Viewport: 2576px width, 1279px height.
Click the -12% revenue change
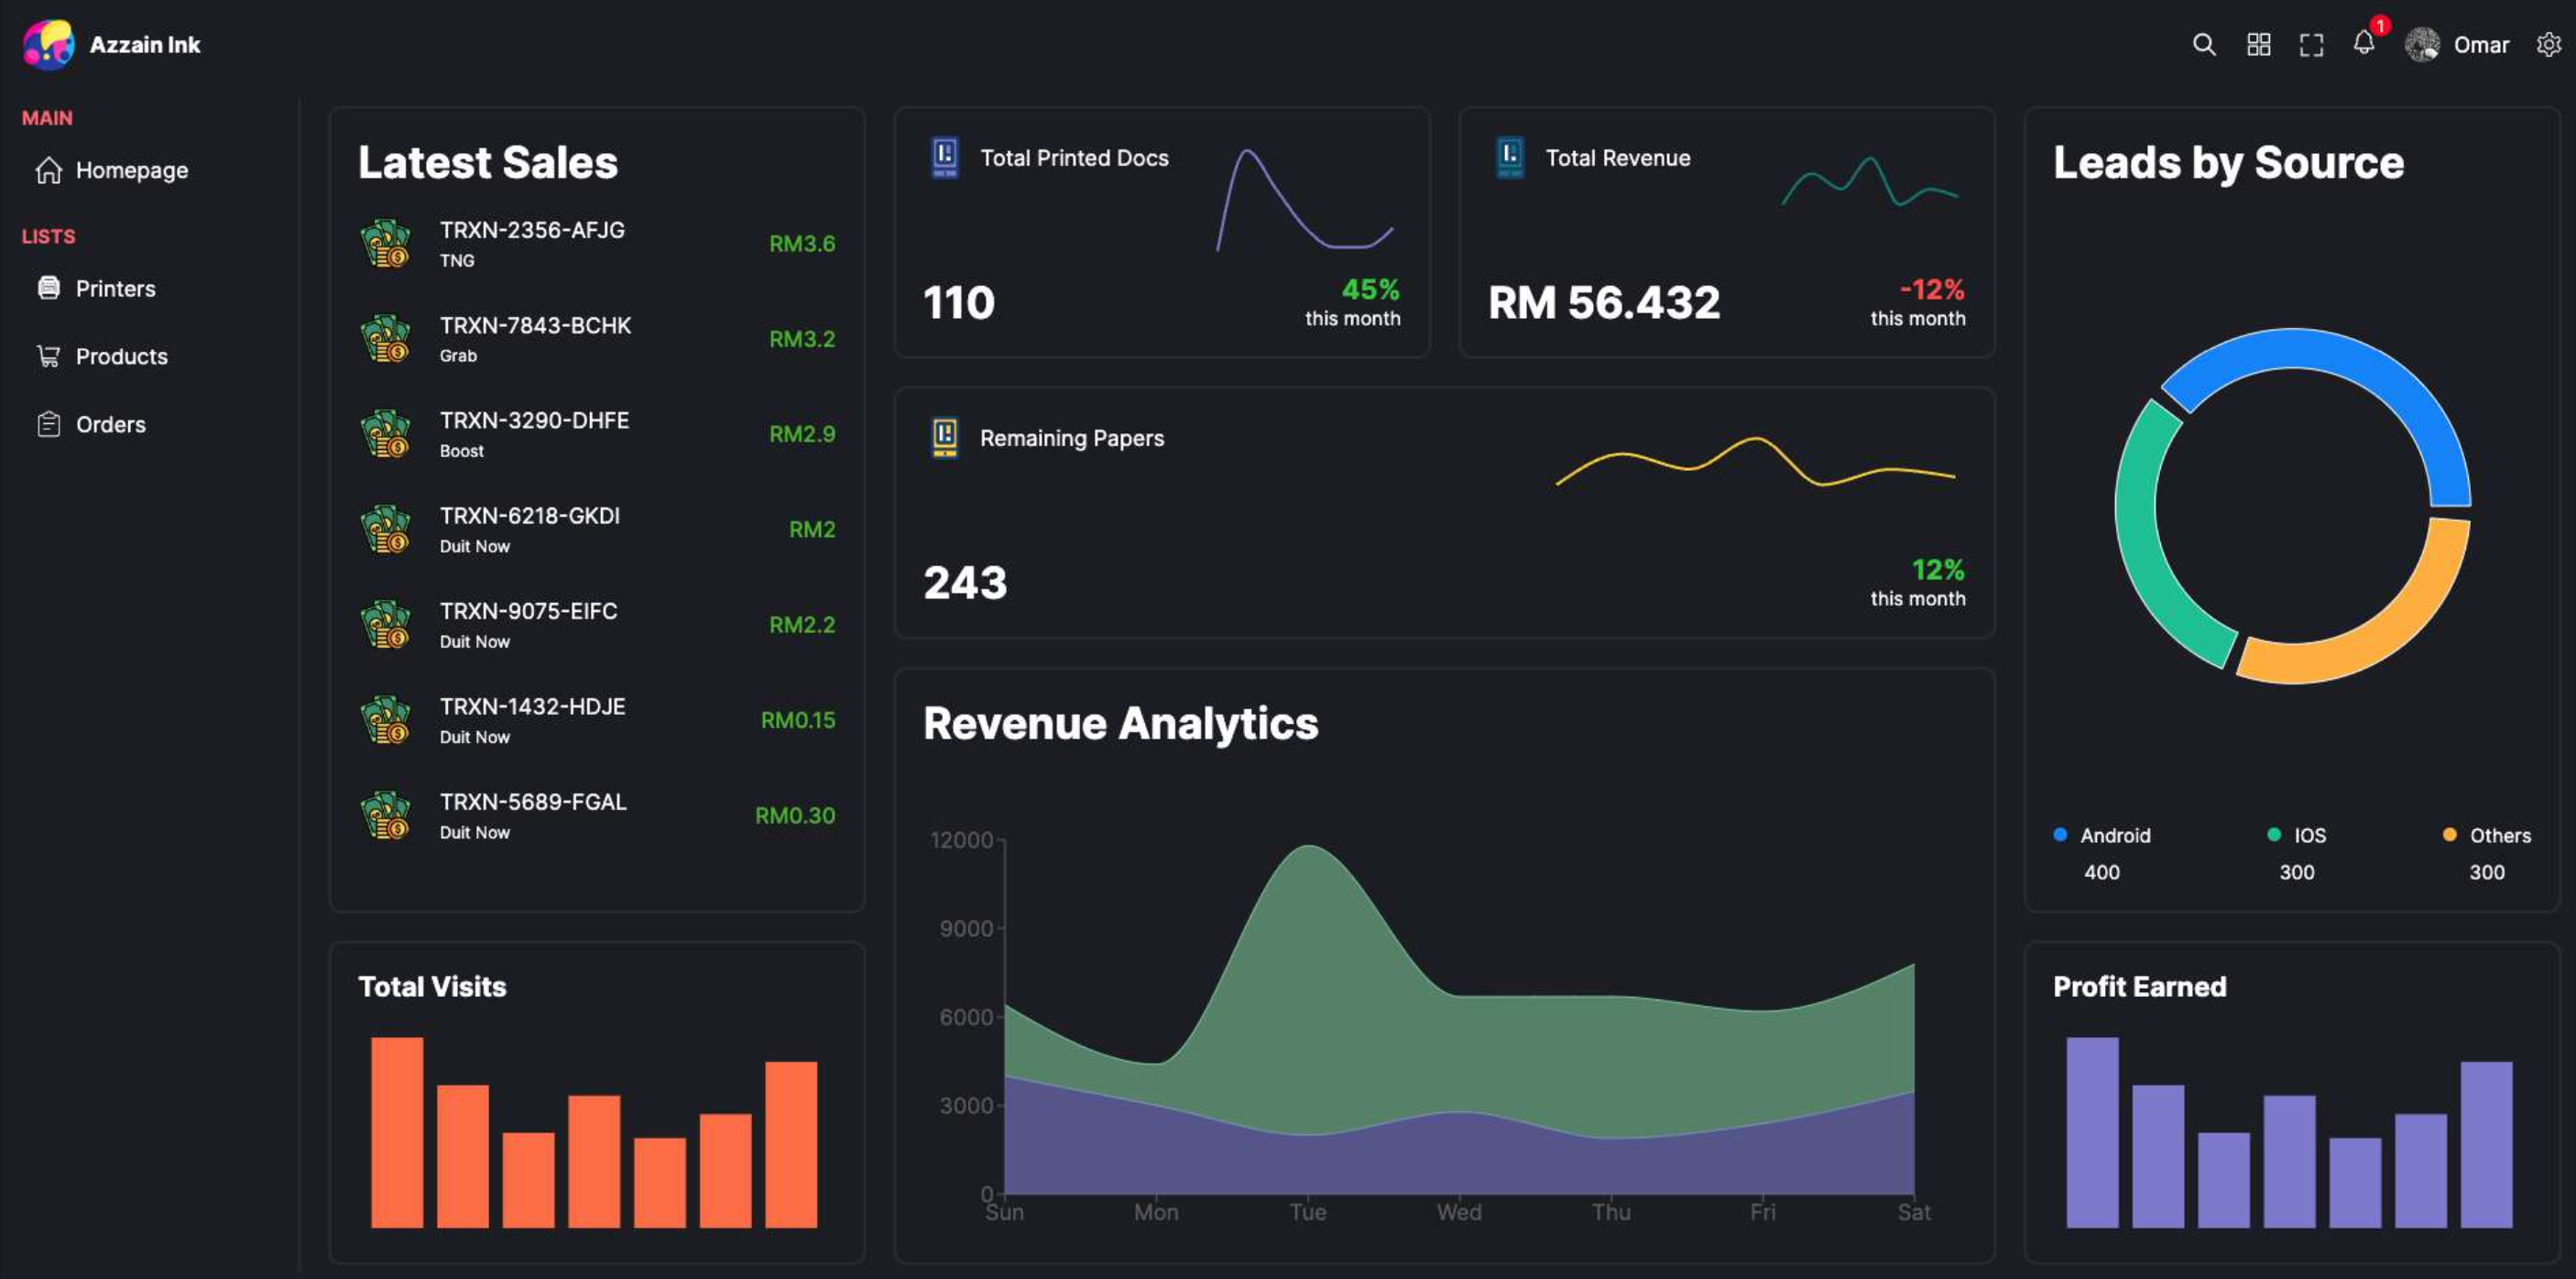[x=1932, y=289]
